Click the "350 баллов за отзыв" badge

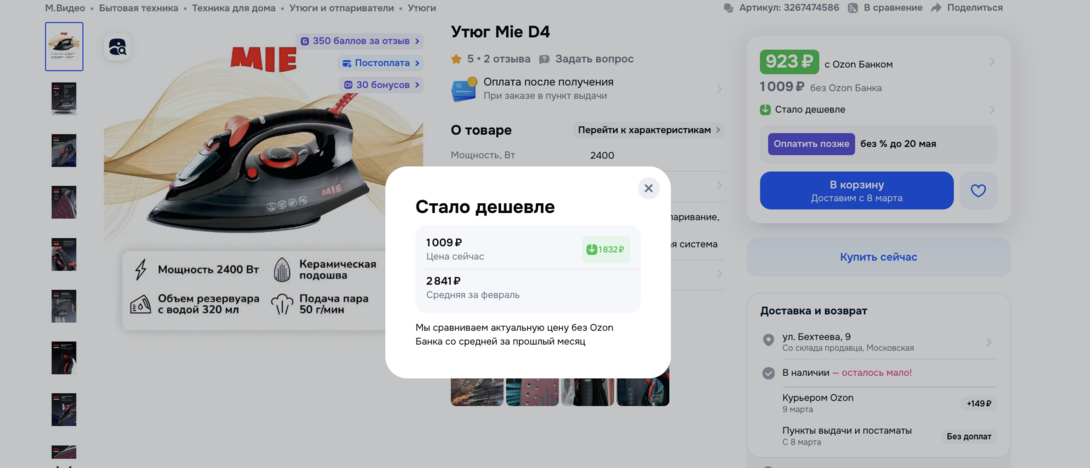pyautogui.click(x=360, y=41)
